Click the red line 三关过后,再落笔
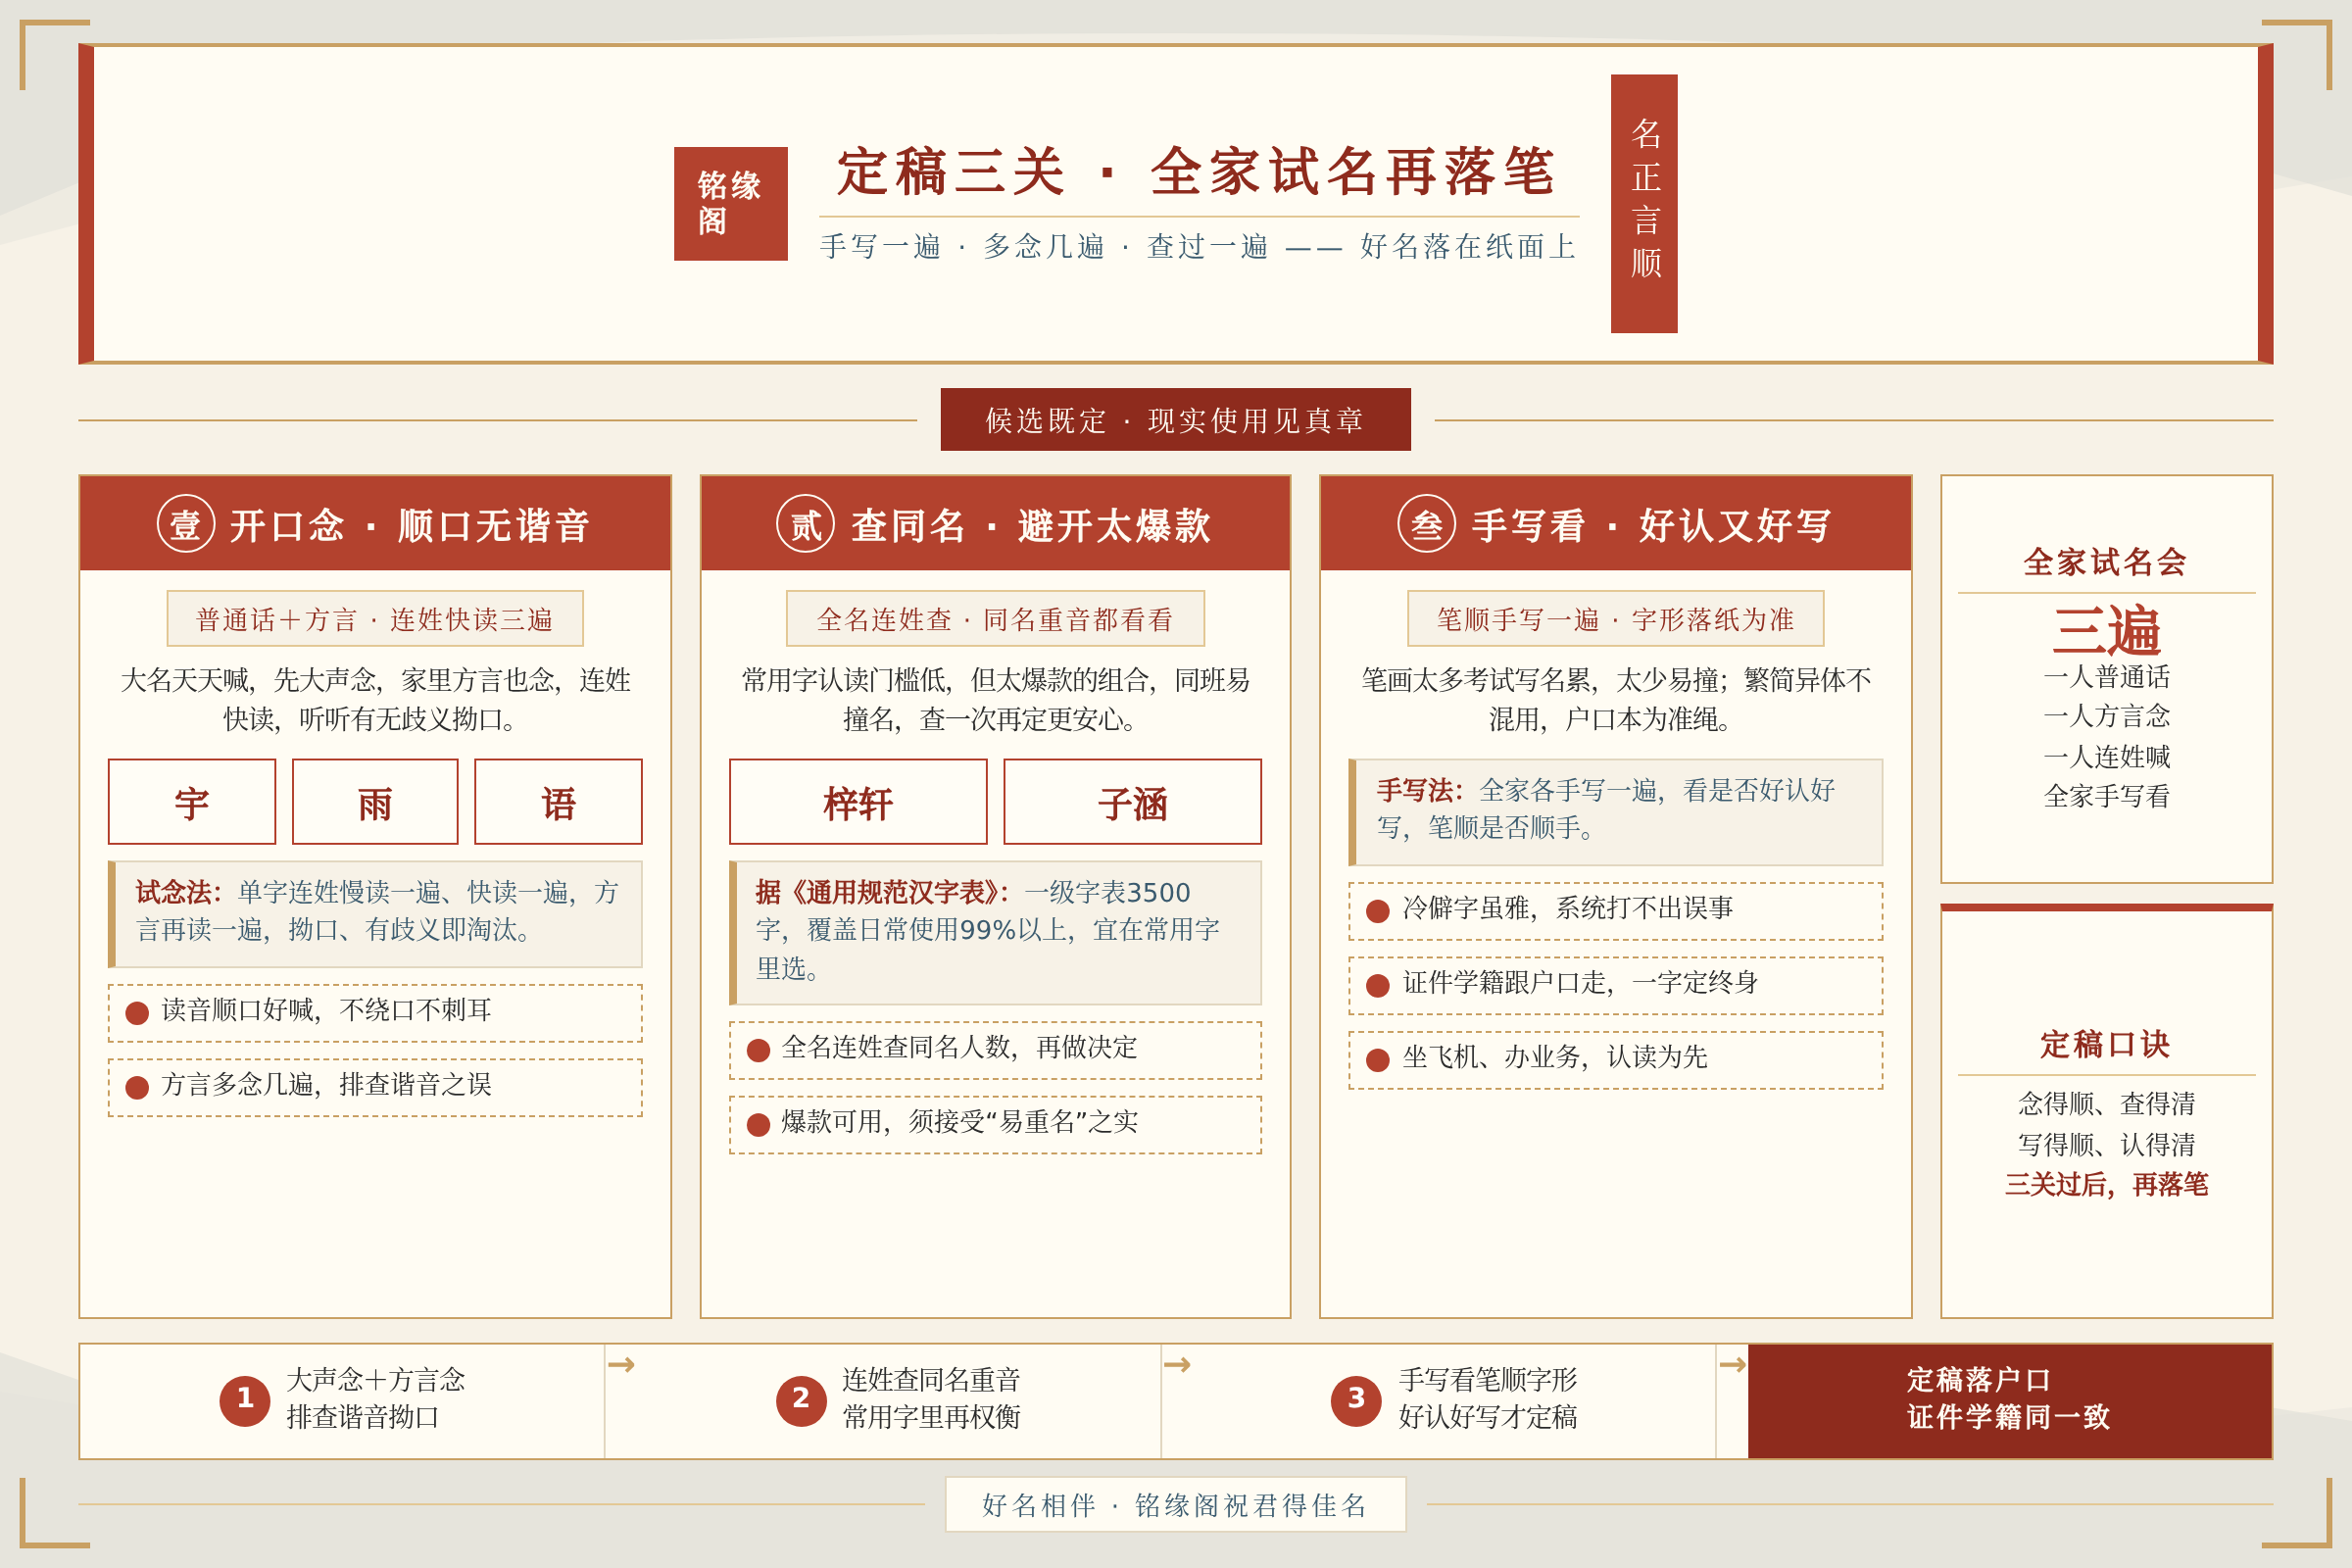The height and width of the screenshot is (1568, 2352). pos(2106,1184)
